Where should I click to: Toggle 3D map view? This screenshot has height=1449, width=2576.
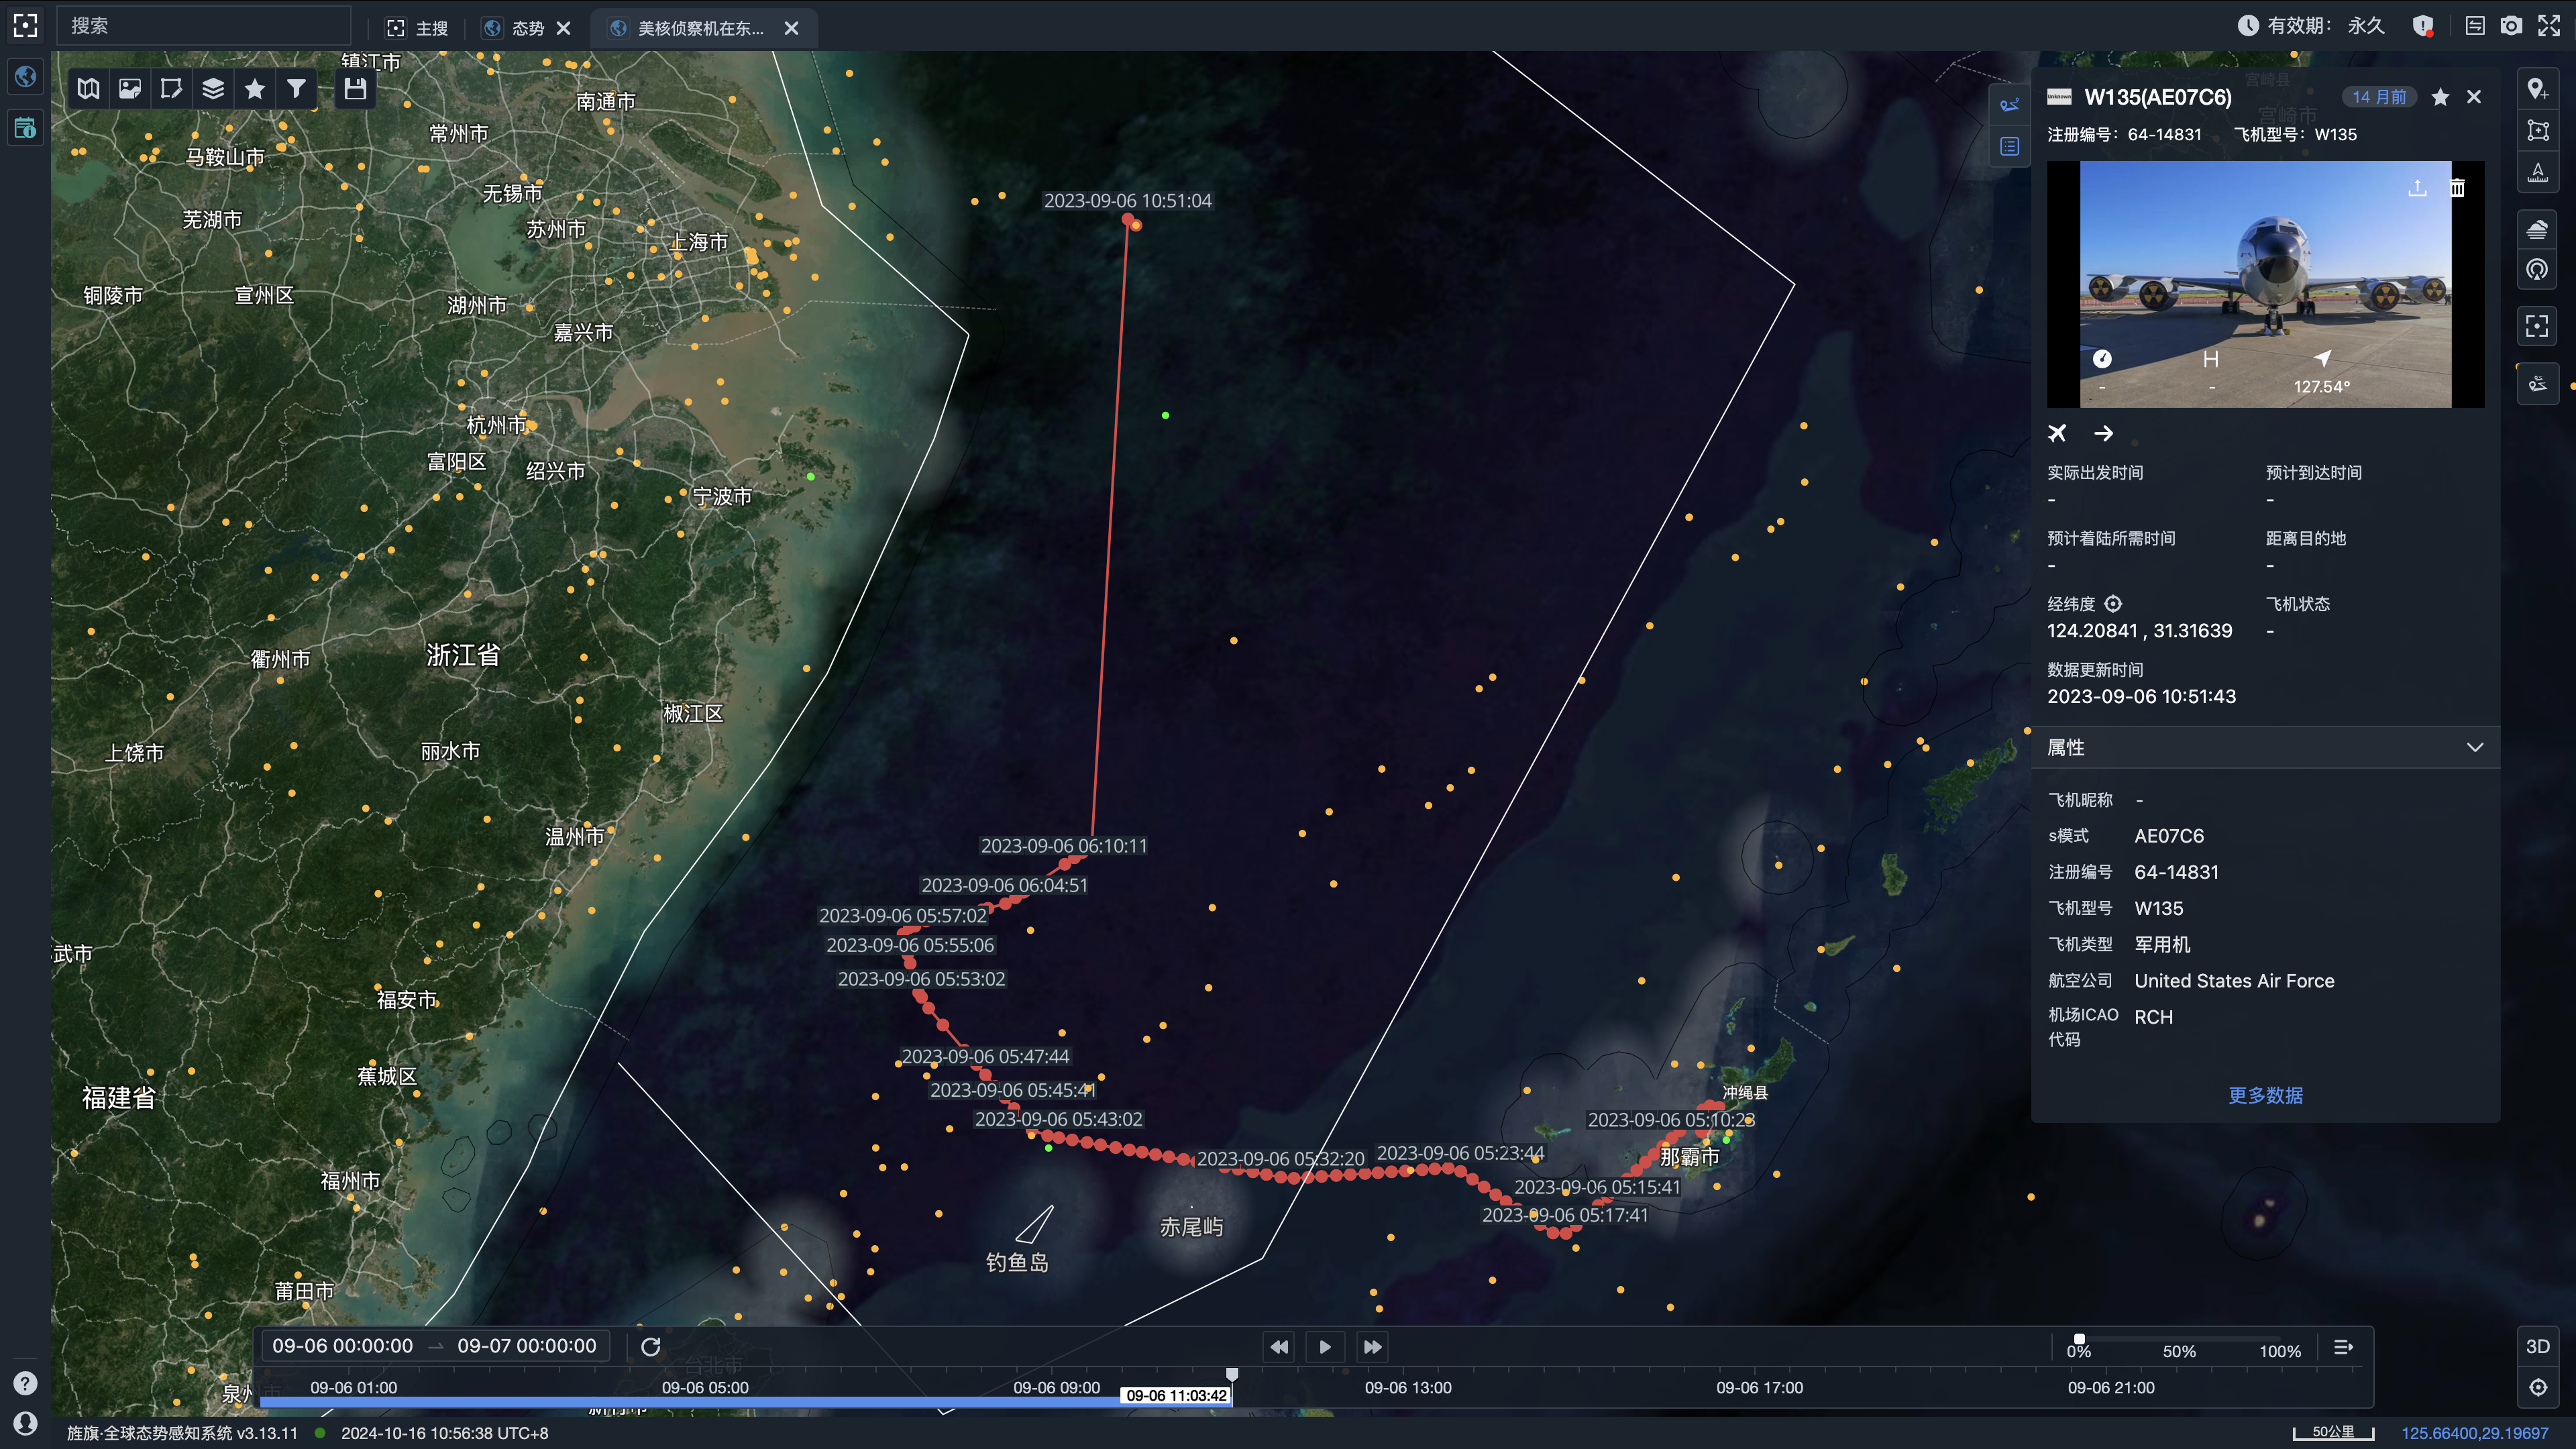pyautogui.click(x=2537, y=1346)
